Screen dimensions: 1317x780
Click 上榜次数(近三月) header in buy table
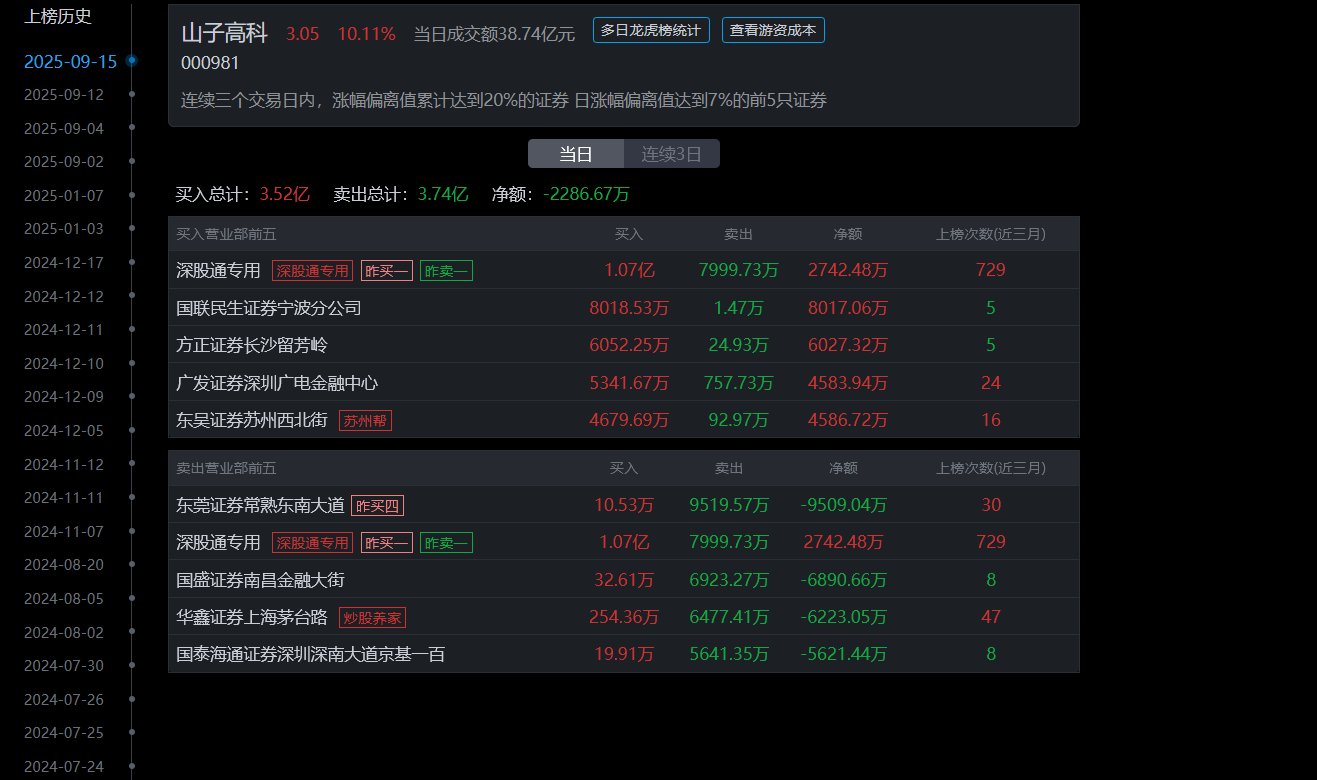[x=991, y=234]
